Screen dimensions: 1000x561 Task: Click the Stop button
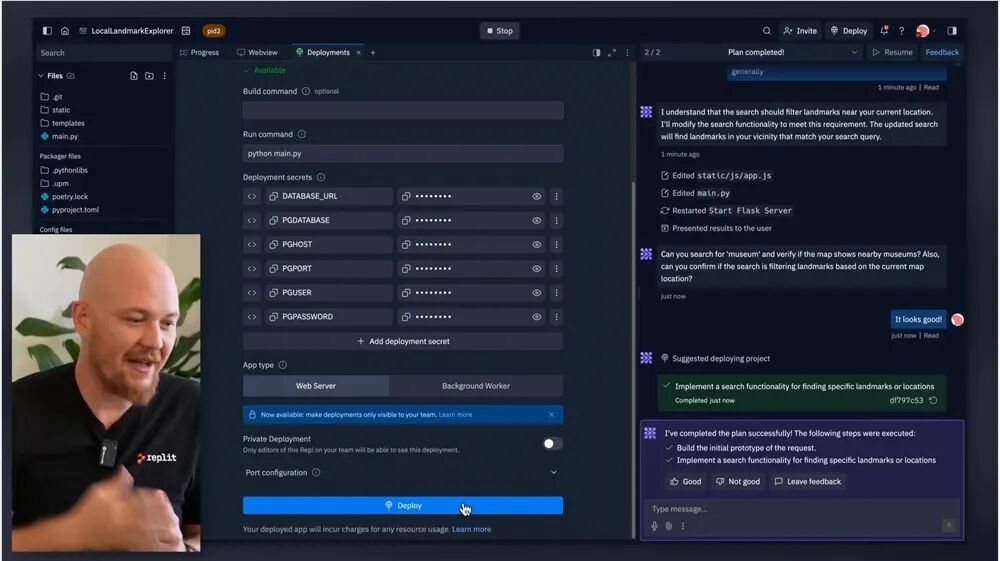(x=499, y=31)
